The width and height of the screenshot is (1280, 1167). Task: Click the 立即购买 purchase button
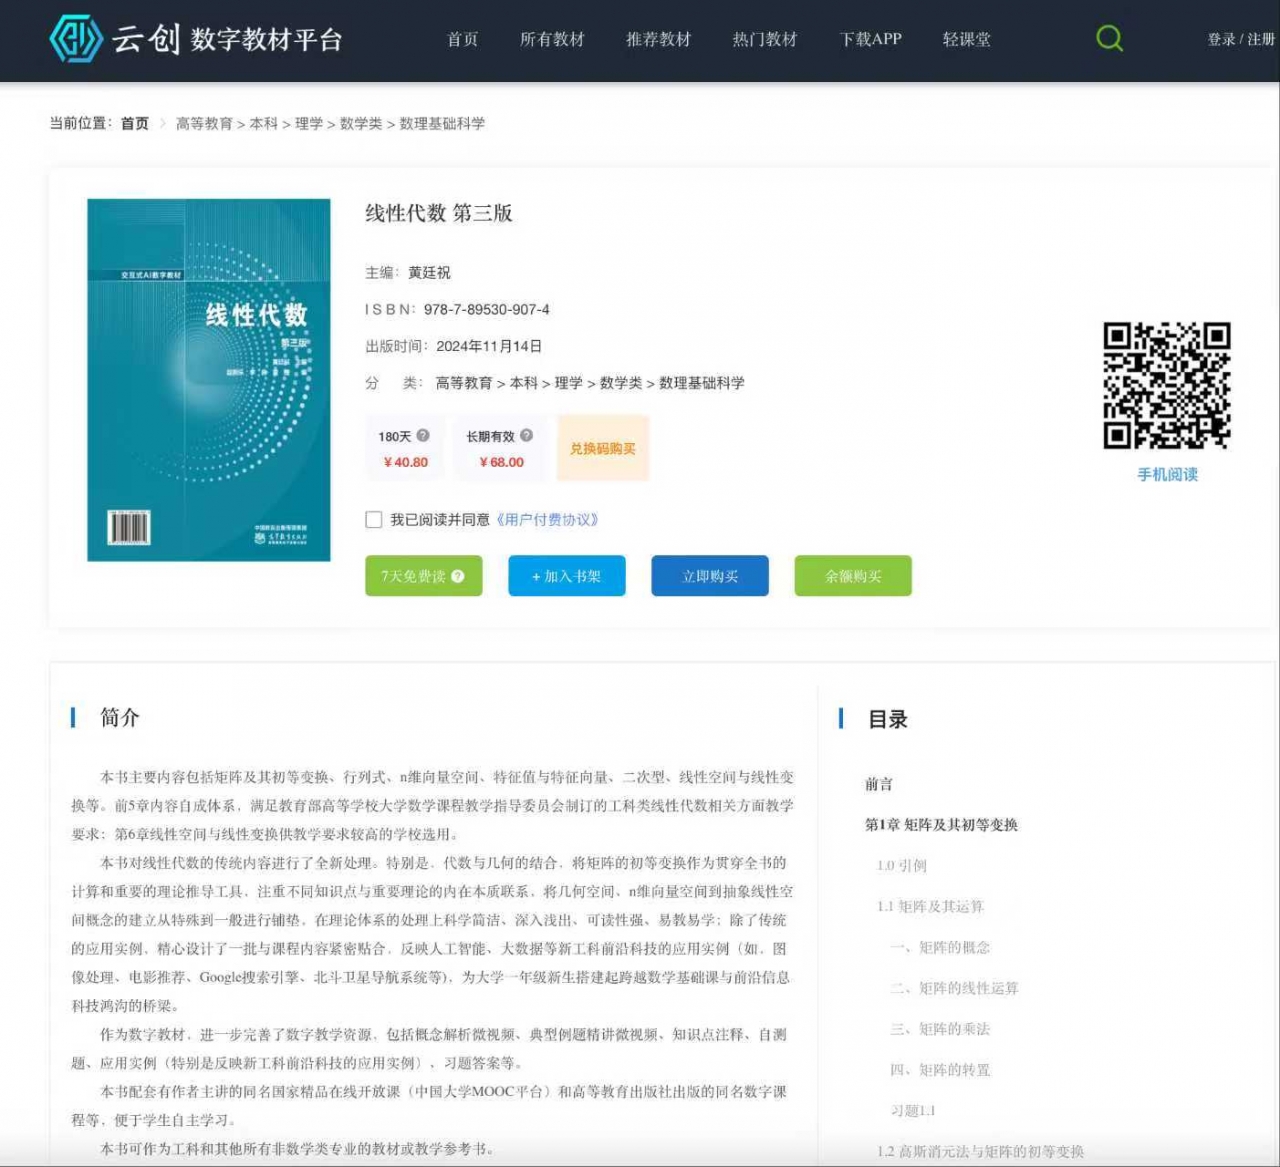pyautogui.click(x=709, y=576)
